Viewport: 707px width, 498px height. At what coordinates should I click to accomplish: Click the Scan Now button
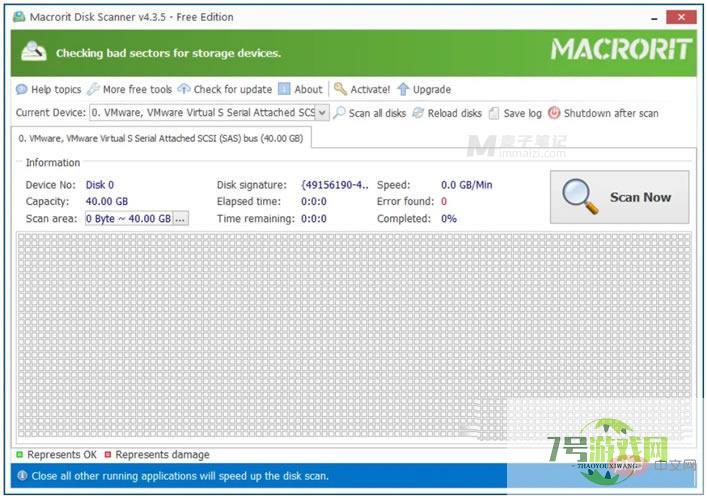[620, 197]
